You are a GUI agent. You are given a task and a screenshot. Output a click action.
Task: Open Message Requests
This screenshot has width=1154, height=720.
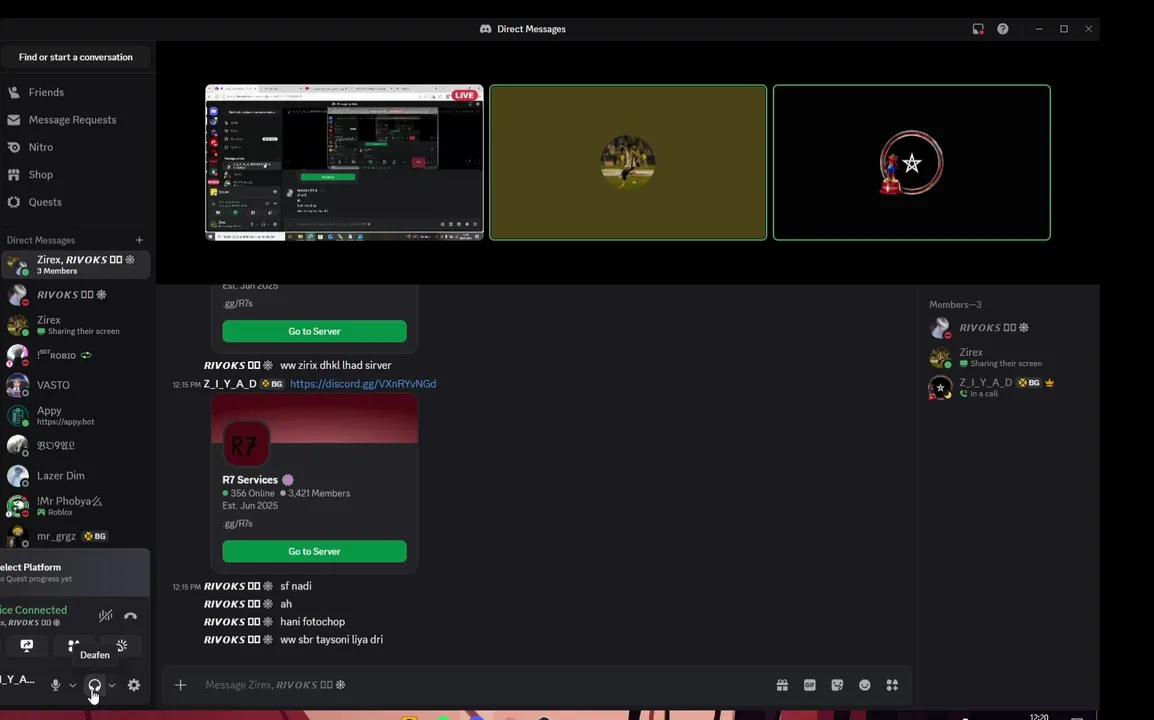76,119
